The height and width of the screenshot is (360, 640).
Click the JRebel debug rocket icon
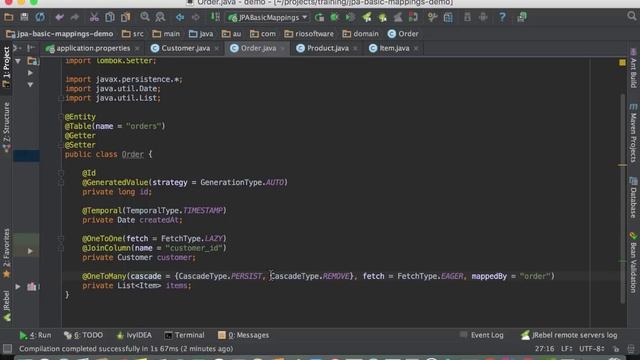tap(382, 17)
